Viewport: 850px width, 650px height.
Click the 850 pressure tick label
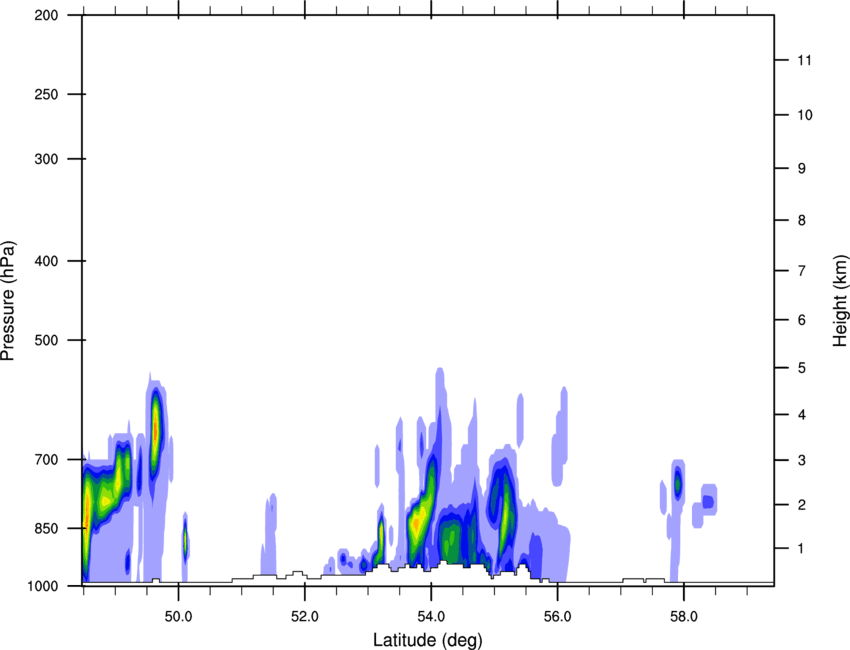[44, 528]
